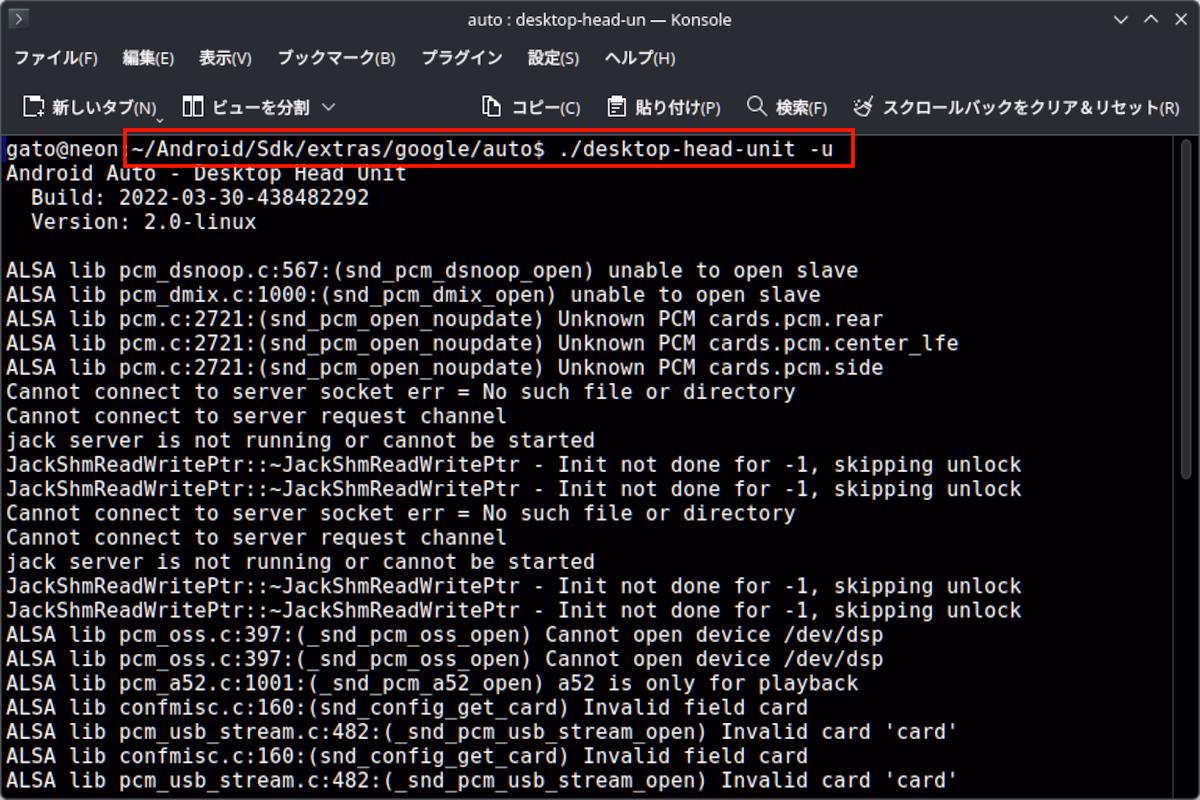
Task: Click the keep-above up arrow title button
Action: 1151,19
